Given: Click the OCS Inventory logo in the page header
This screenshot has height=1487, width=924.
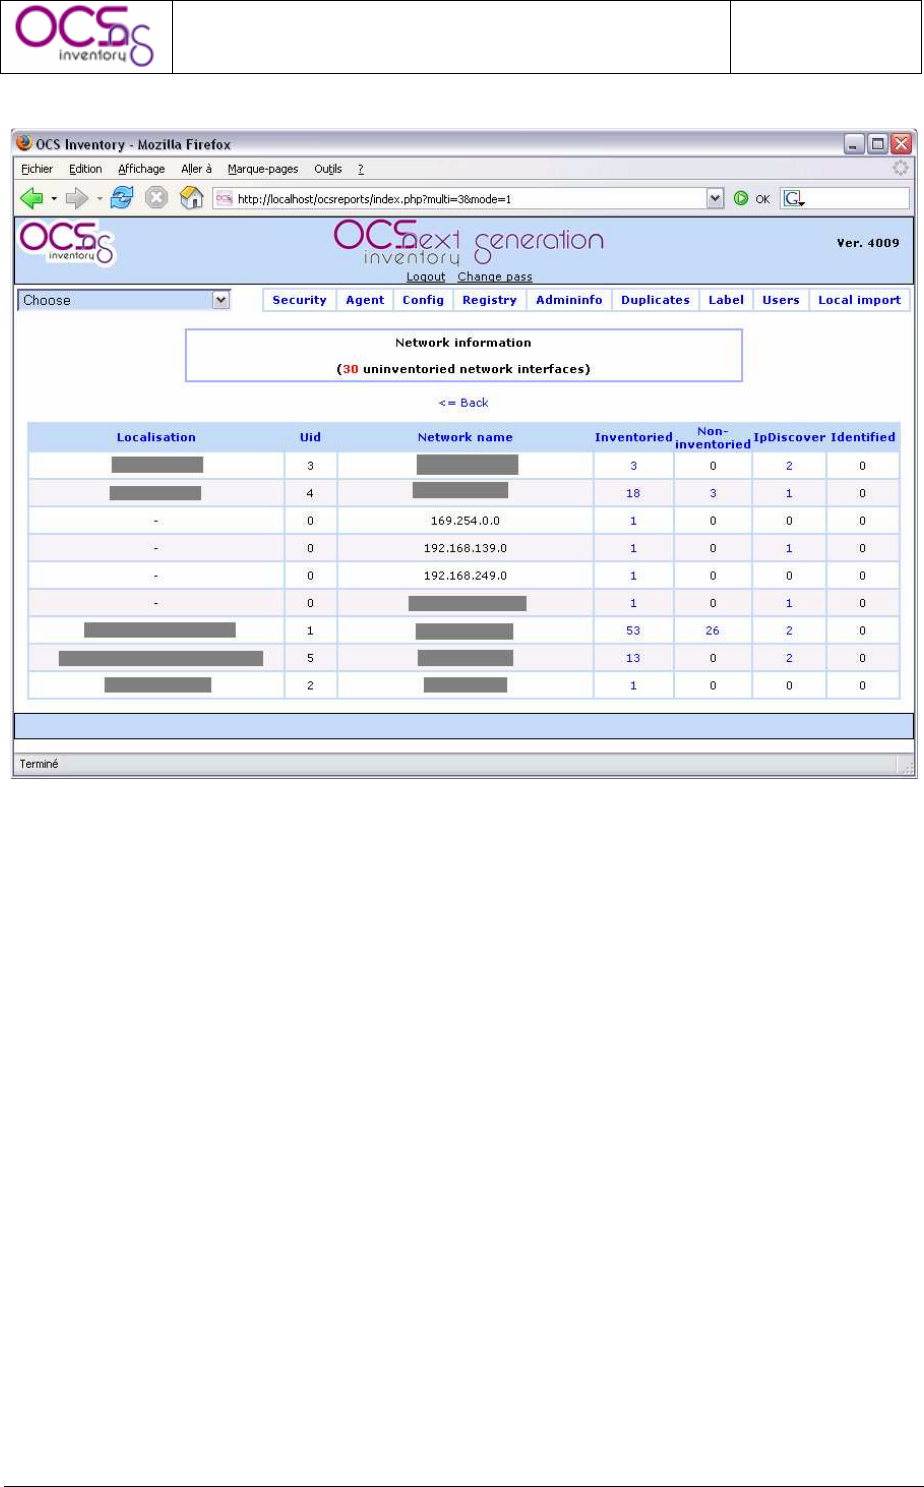Looking at the screenshot, I should click(x=67, y=244).
